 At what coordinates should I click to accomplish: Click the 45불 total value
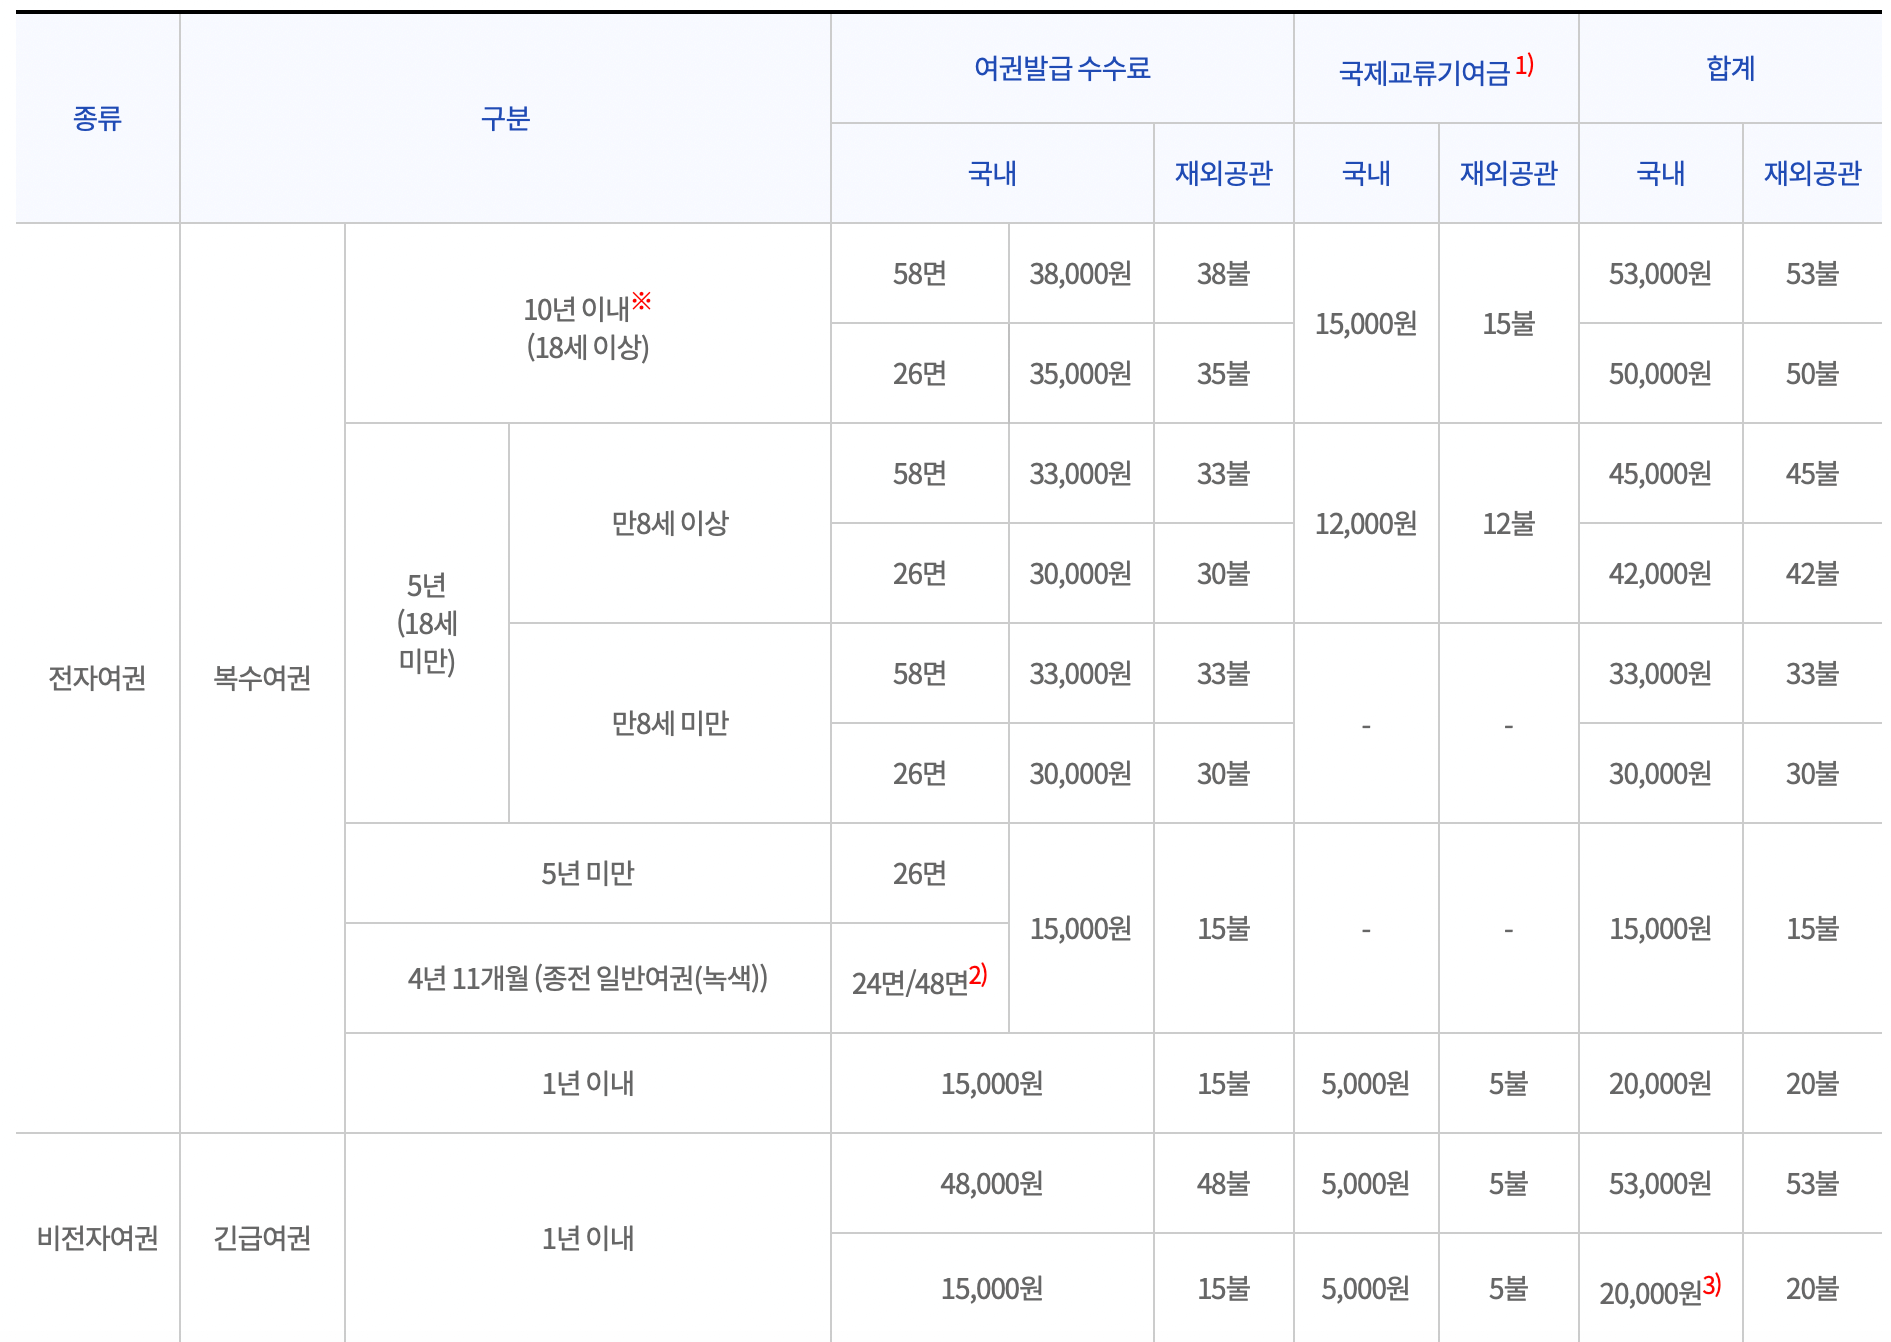[1812, 473]
